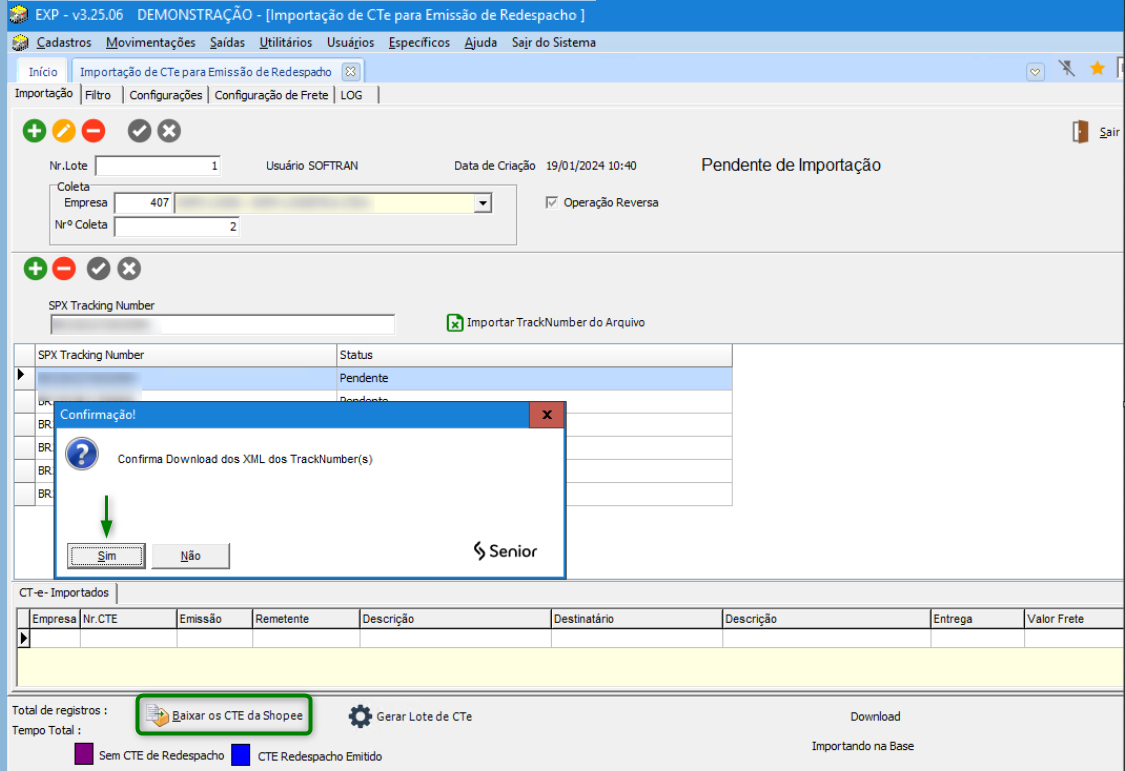1125x771 pixels.
Task: Click the question mark icon in the dialog
Action: 82,455
